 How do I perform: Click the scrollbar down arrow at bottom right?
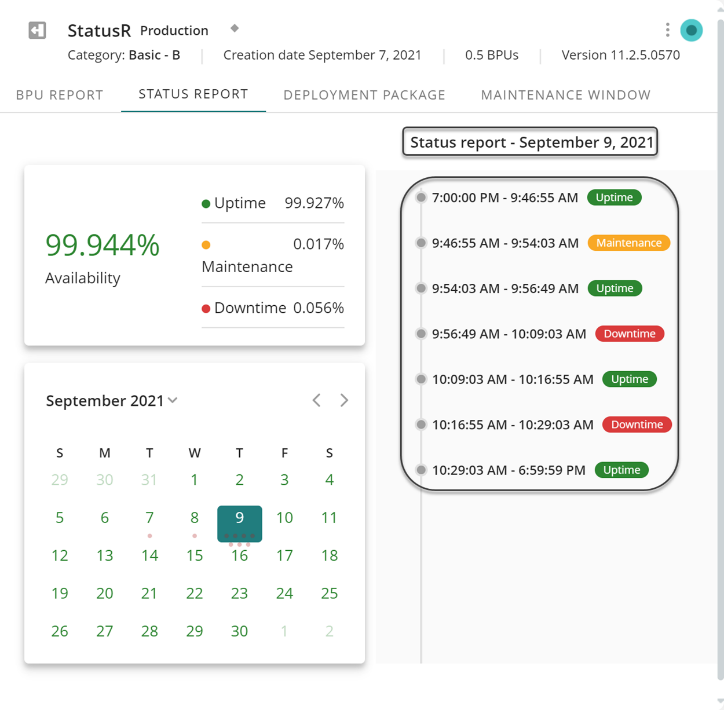718,702
